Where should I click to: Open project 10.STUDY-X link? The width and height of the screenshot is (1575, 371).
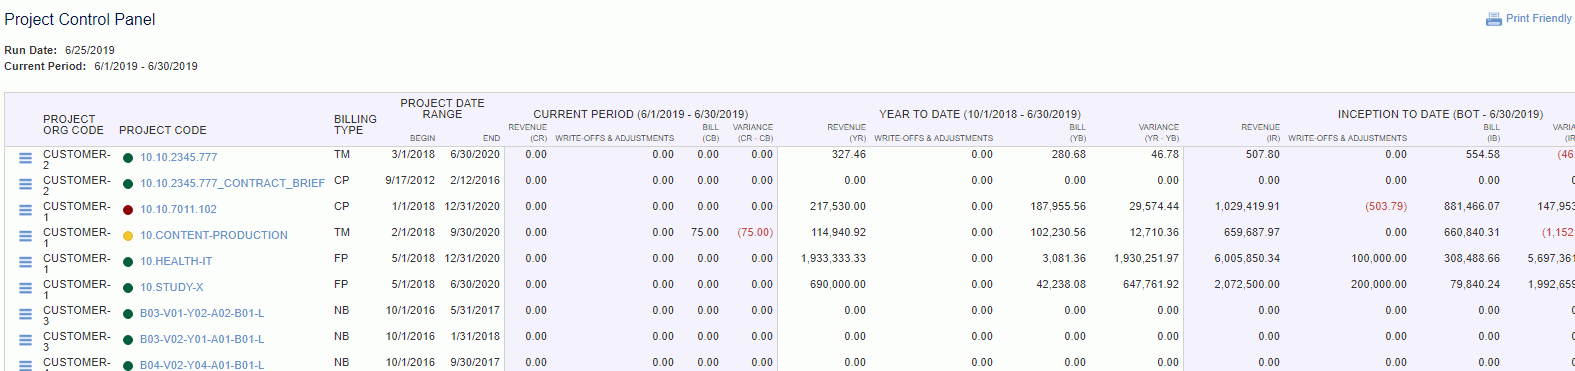[171, 288]
